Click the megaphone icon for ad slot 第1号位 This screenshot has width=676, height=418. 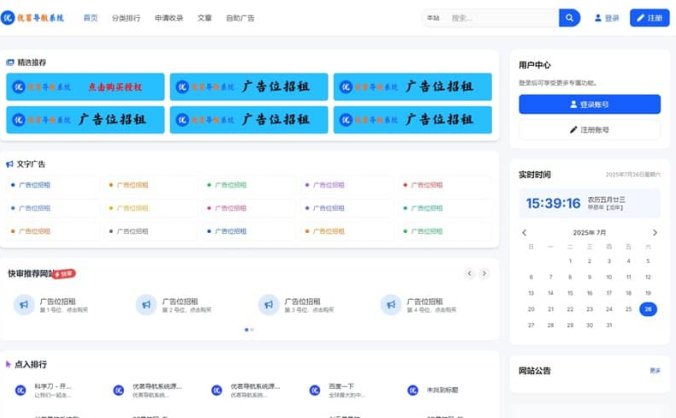[24, 305]
